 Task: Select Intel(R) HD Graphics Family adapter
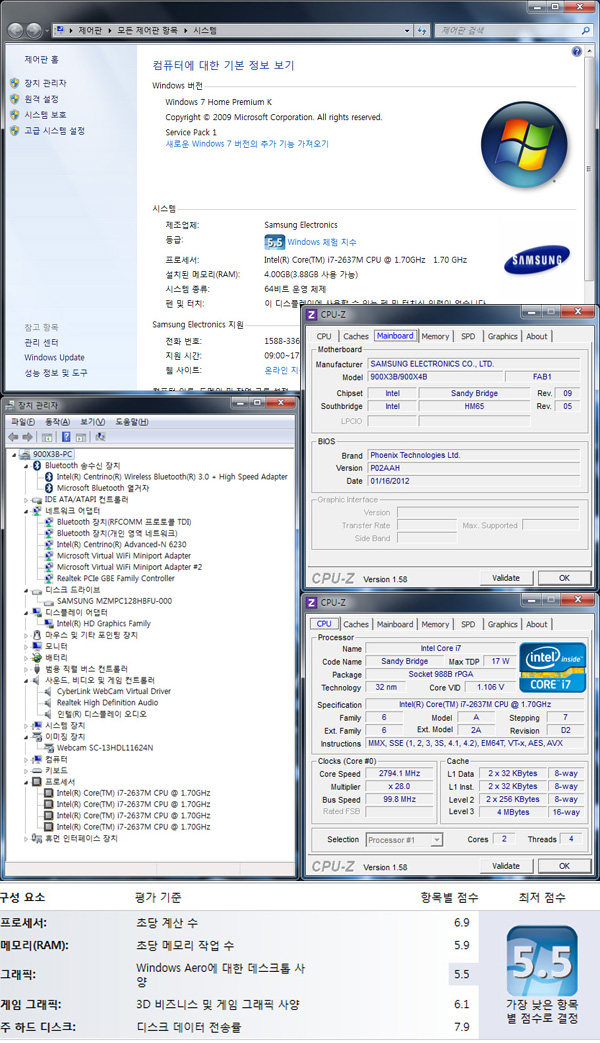[104, 624]
